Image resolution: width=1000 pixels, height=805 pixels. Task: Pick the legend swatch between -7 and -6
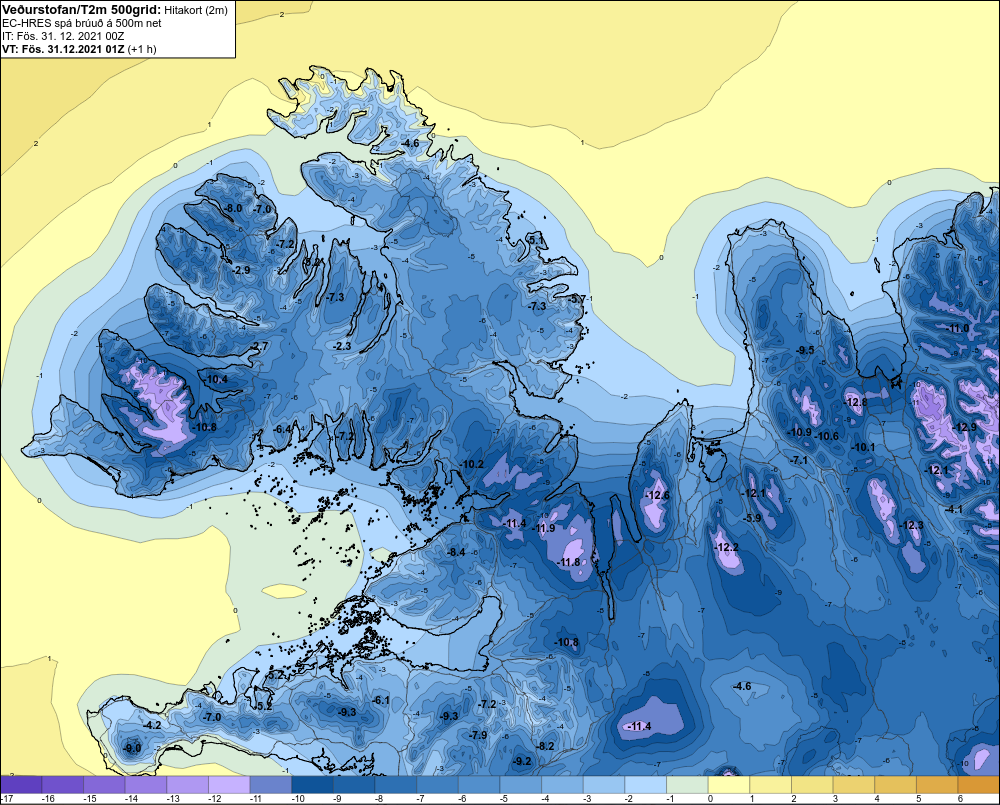tap(437, 785)
